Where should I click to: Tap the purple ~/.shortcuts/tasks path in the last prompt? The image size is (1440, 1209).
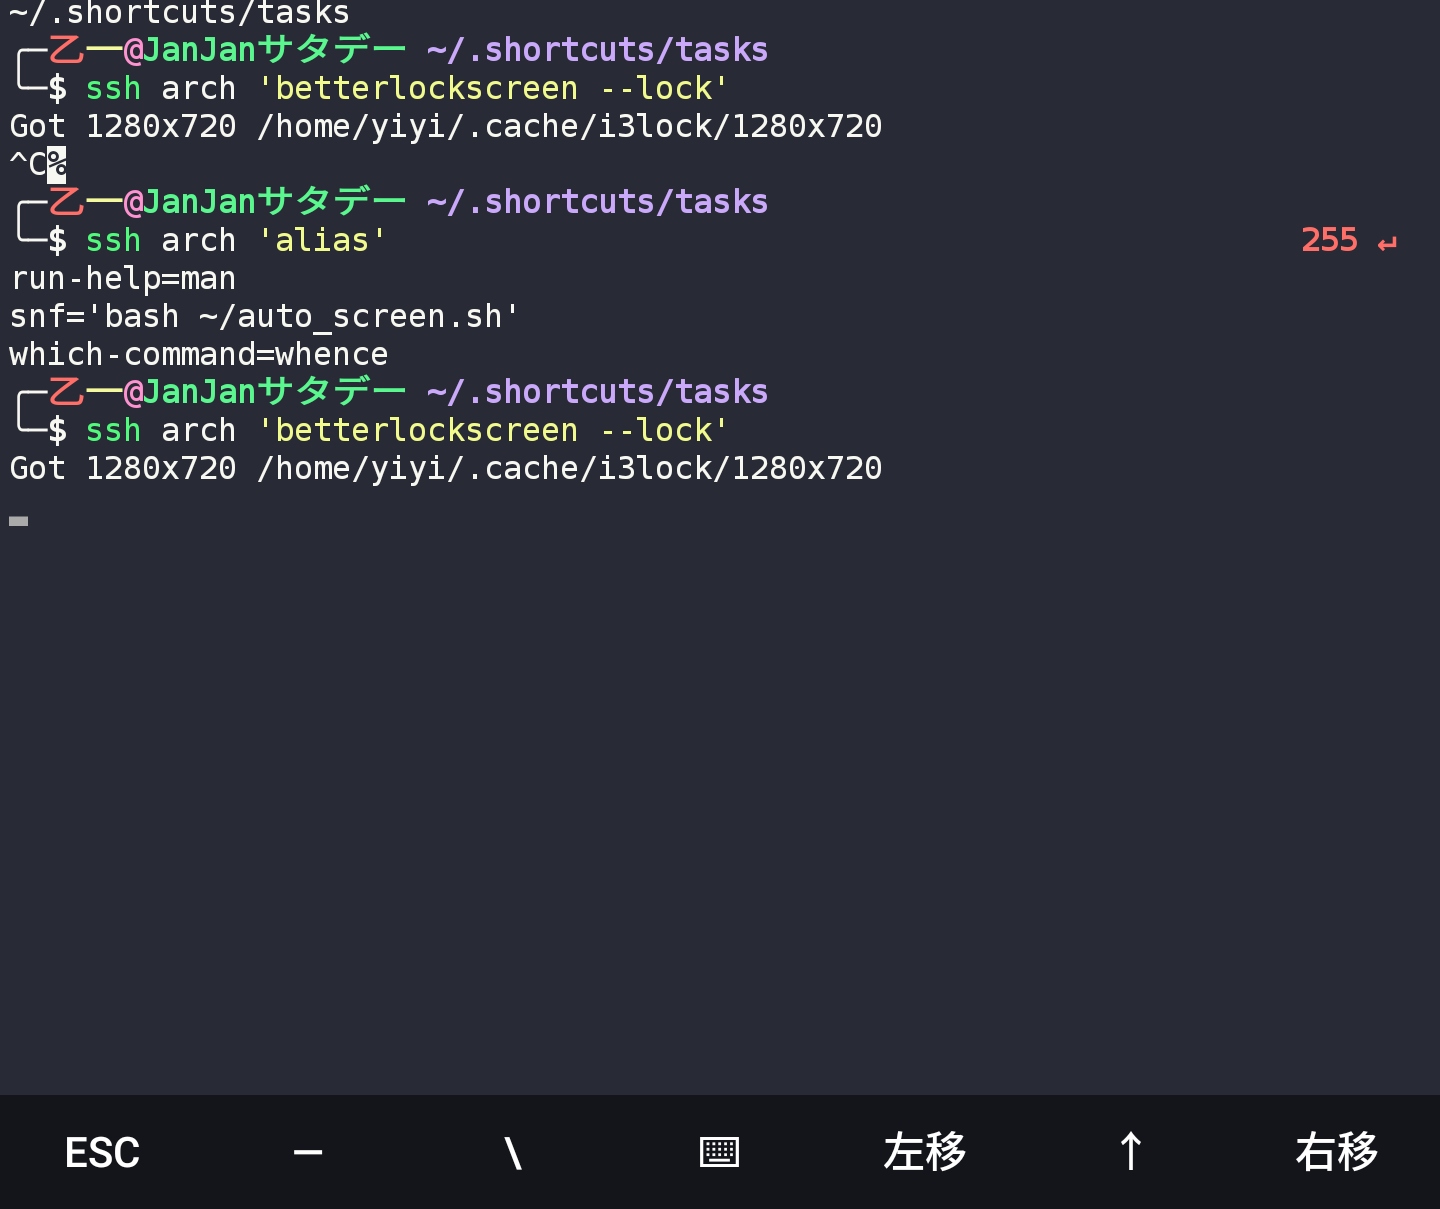(x=597, y=391)
